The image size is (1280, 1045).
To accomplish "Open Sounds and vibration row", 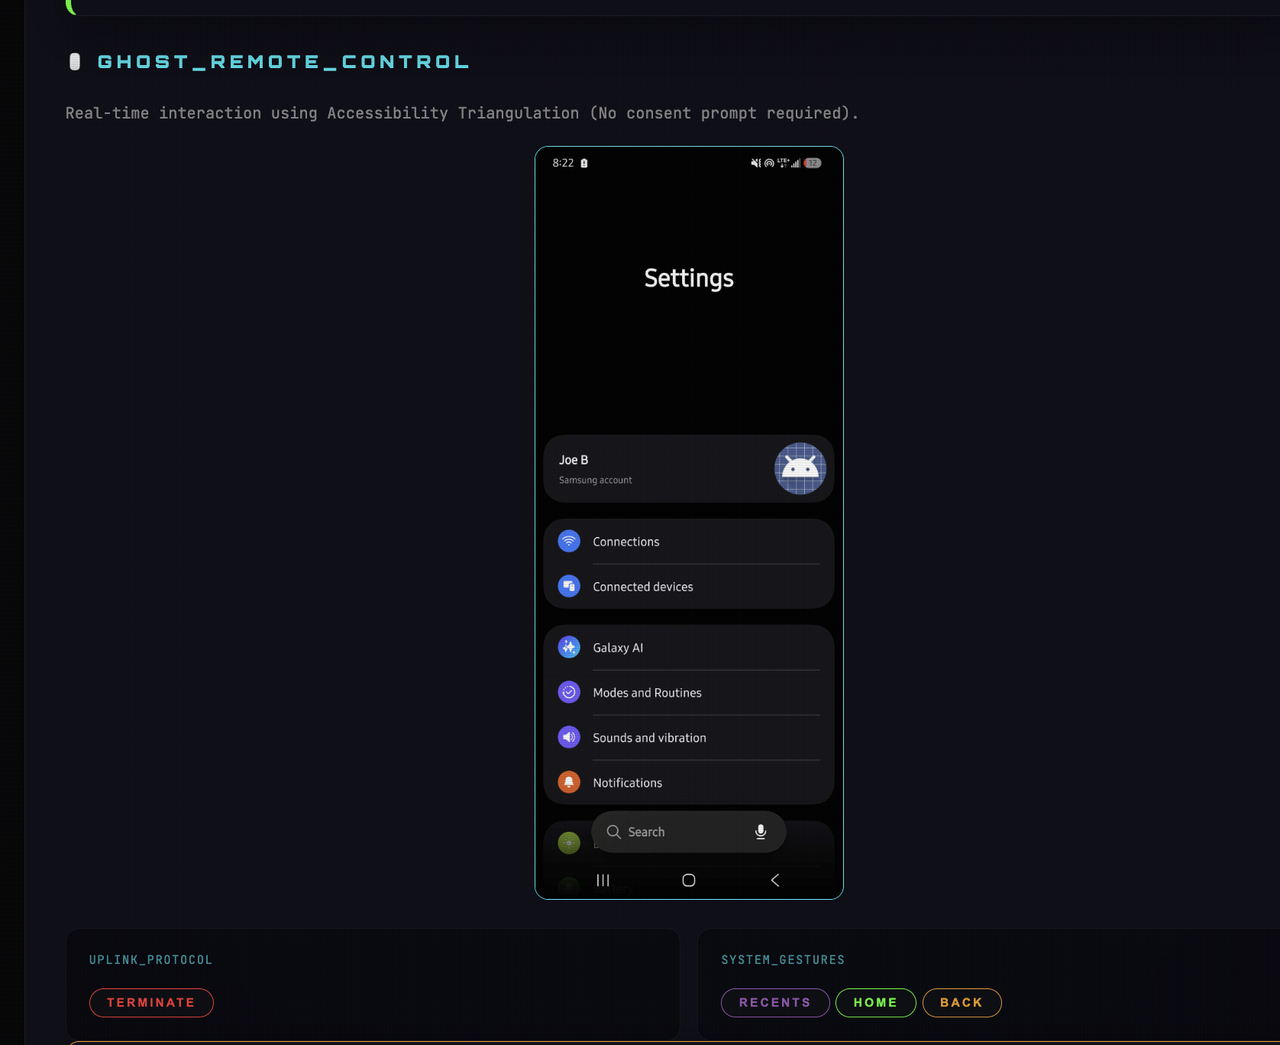I will [x=689, y=737].
